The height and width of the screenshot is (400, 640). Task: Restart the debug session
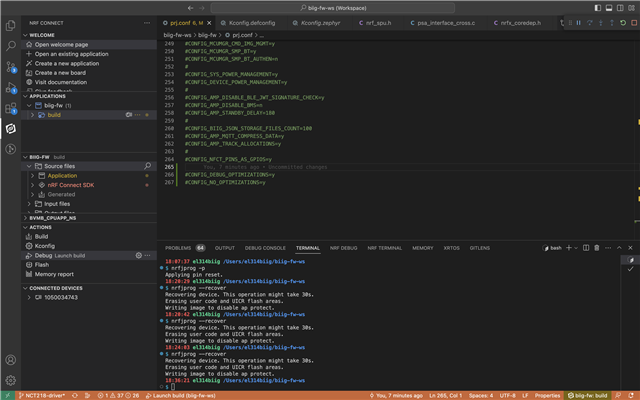(623, 23)
